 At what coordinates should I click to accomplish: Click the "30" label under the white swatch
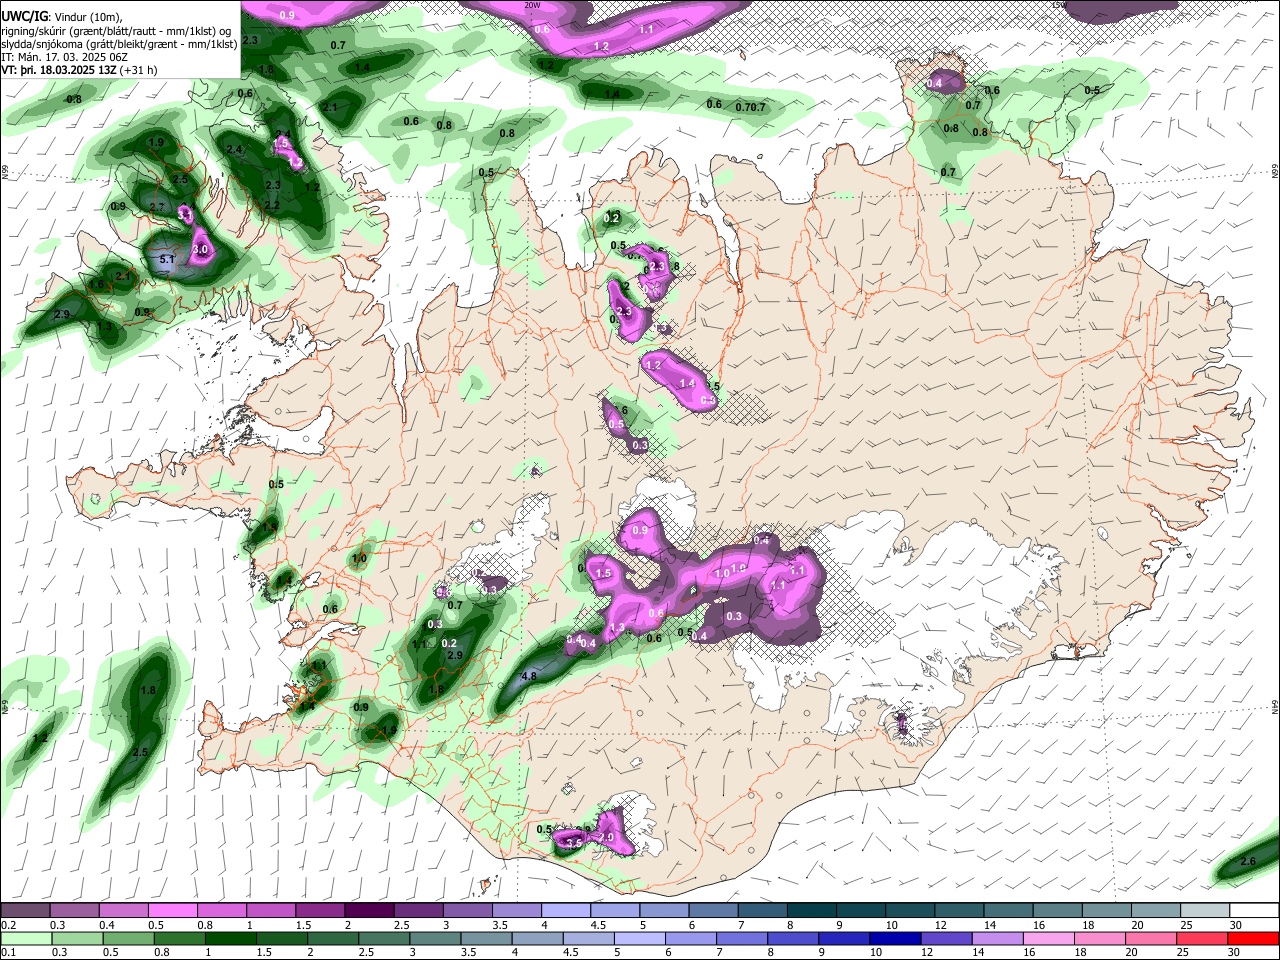tap(1236, 925)
